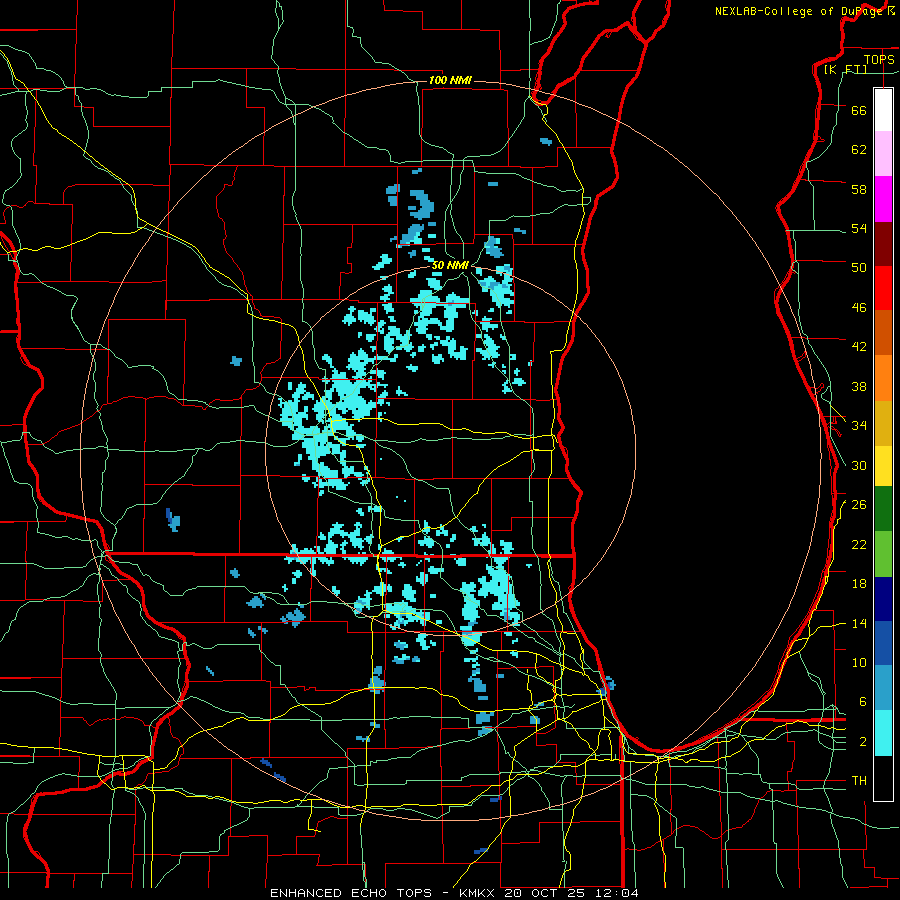Viewport: 900px width, 900px height.
Task: Click the '12:04' timestamp in the caption
Action: (x=619, y=893)
